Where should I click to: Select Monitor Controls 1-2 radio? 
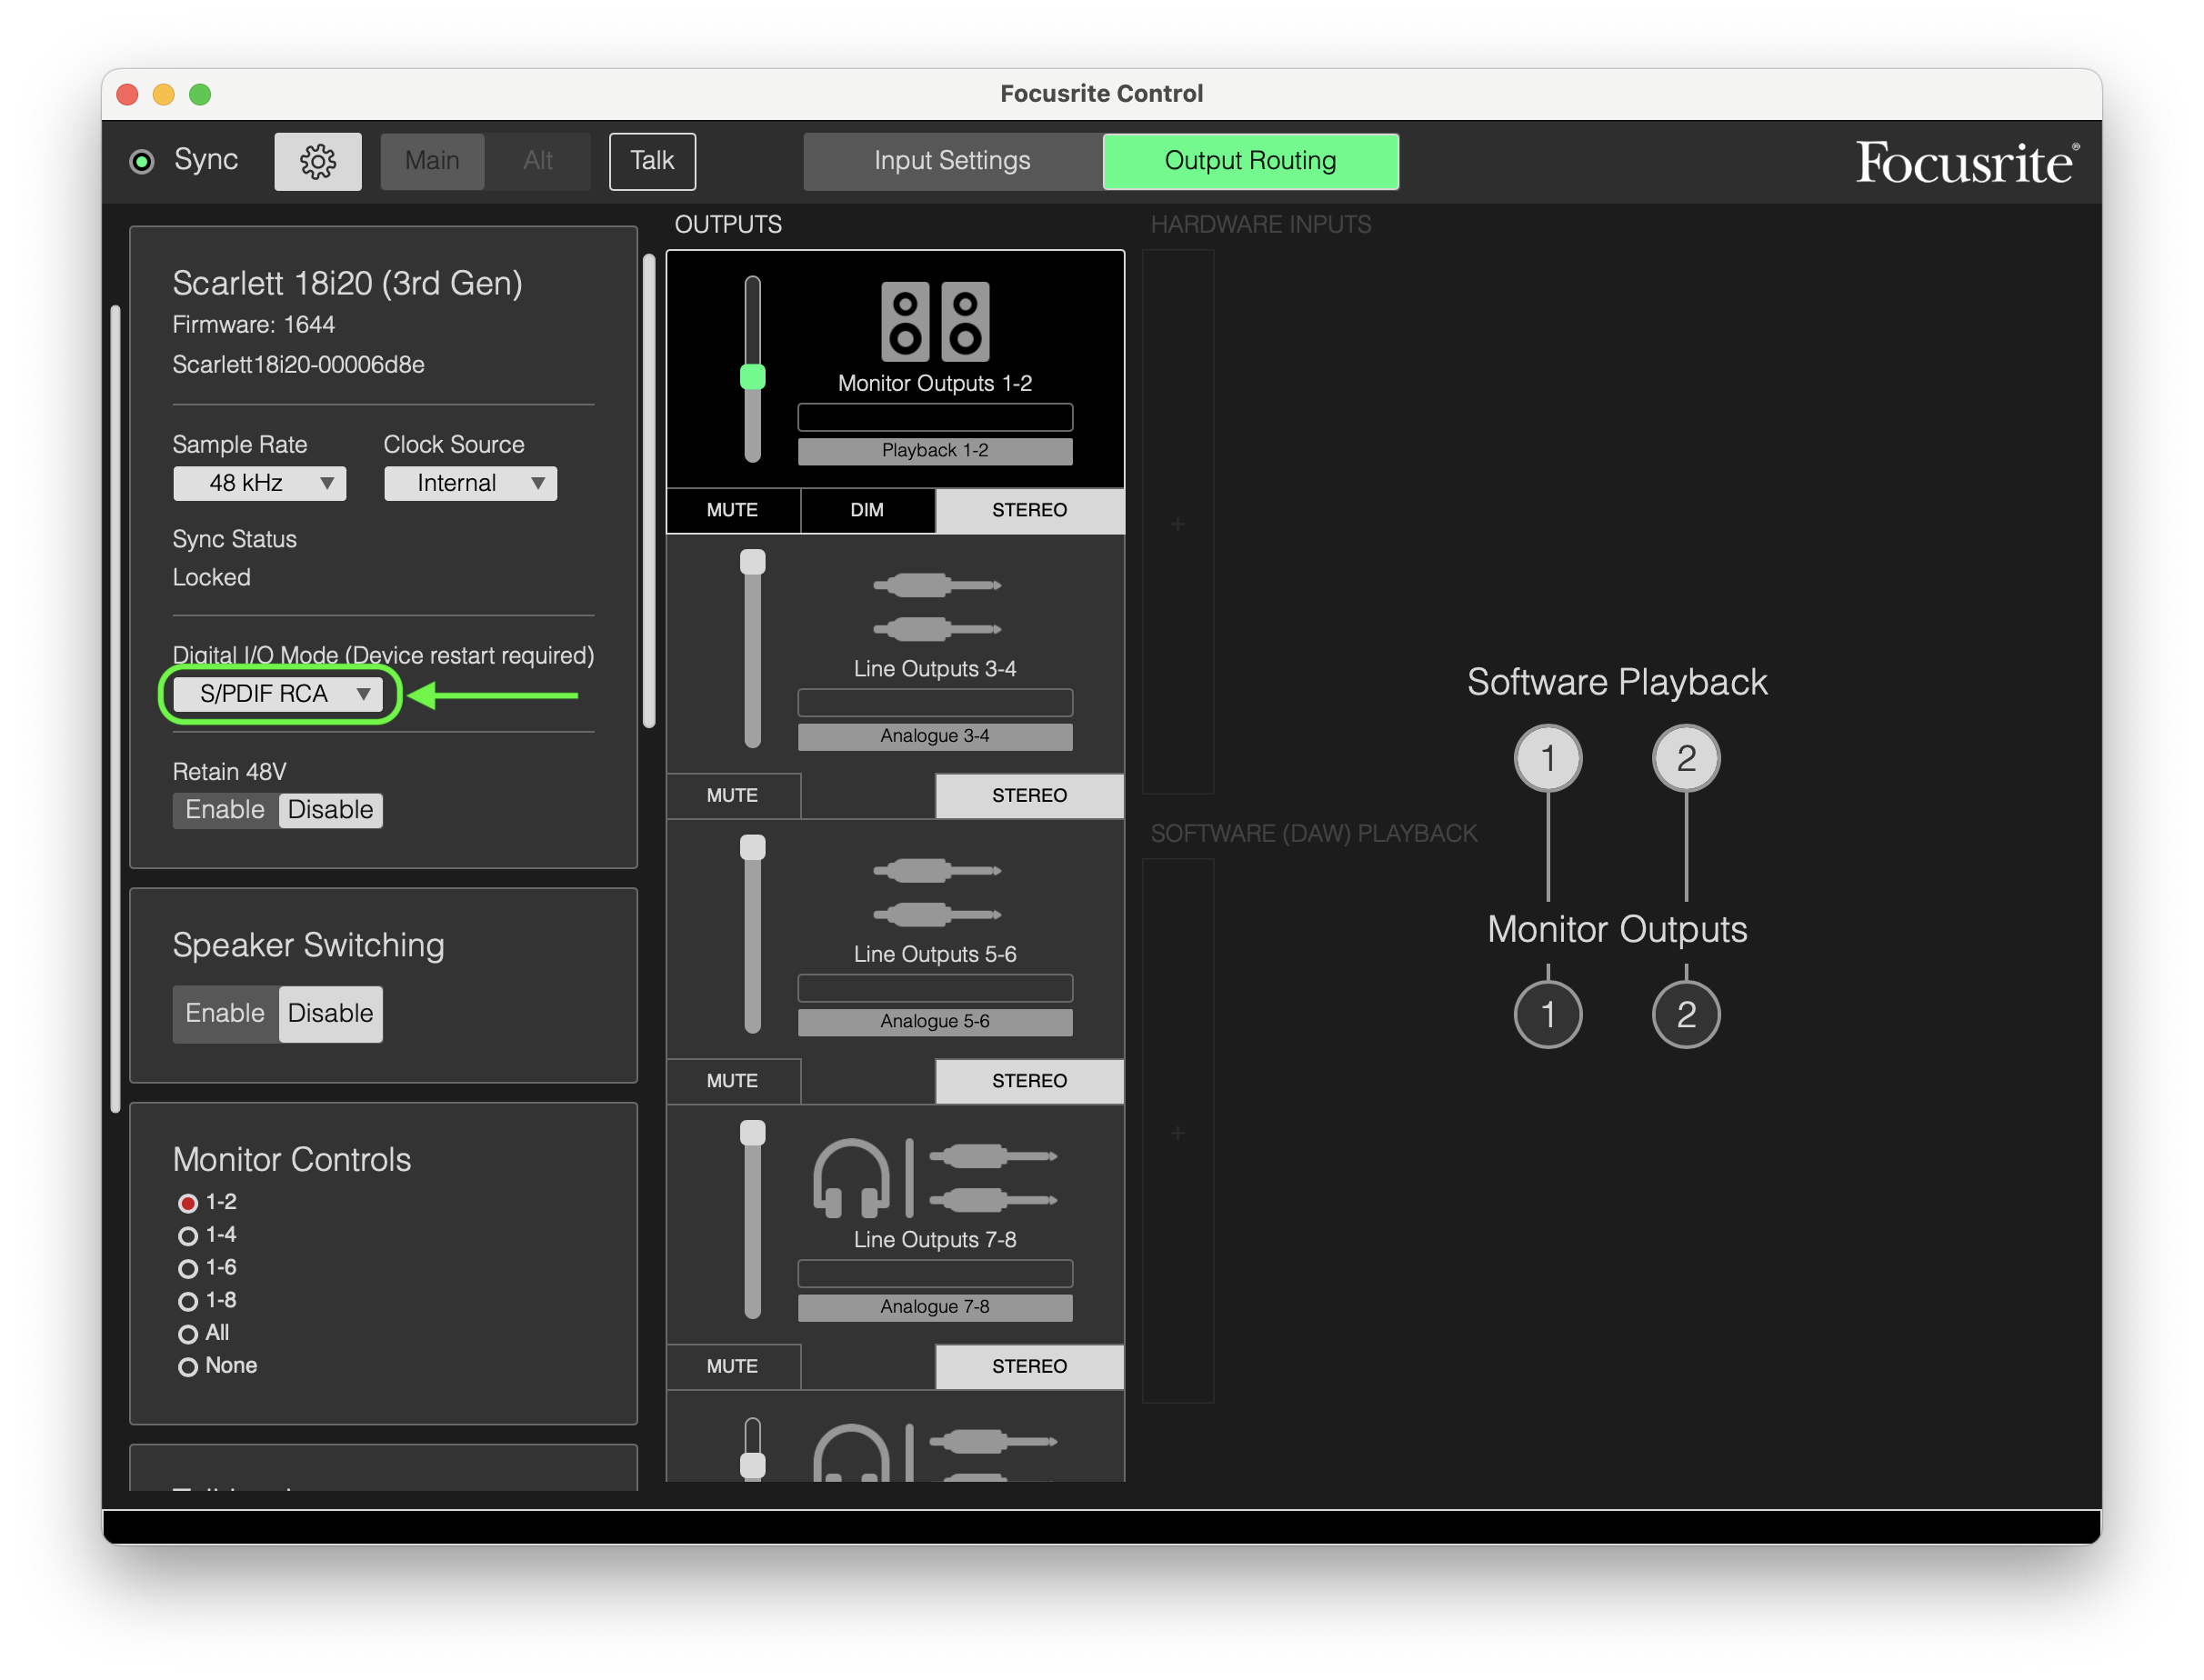pyautogui.click(x=188, y=1203)
